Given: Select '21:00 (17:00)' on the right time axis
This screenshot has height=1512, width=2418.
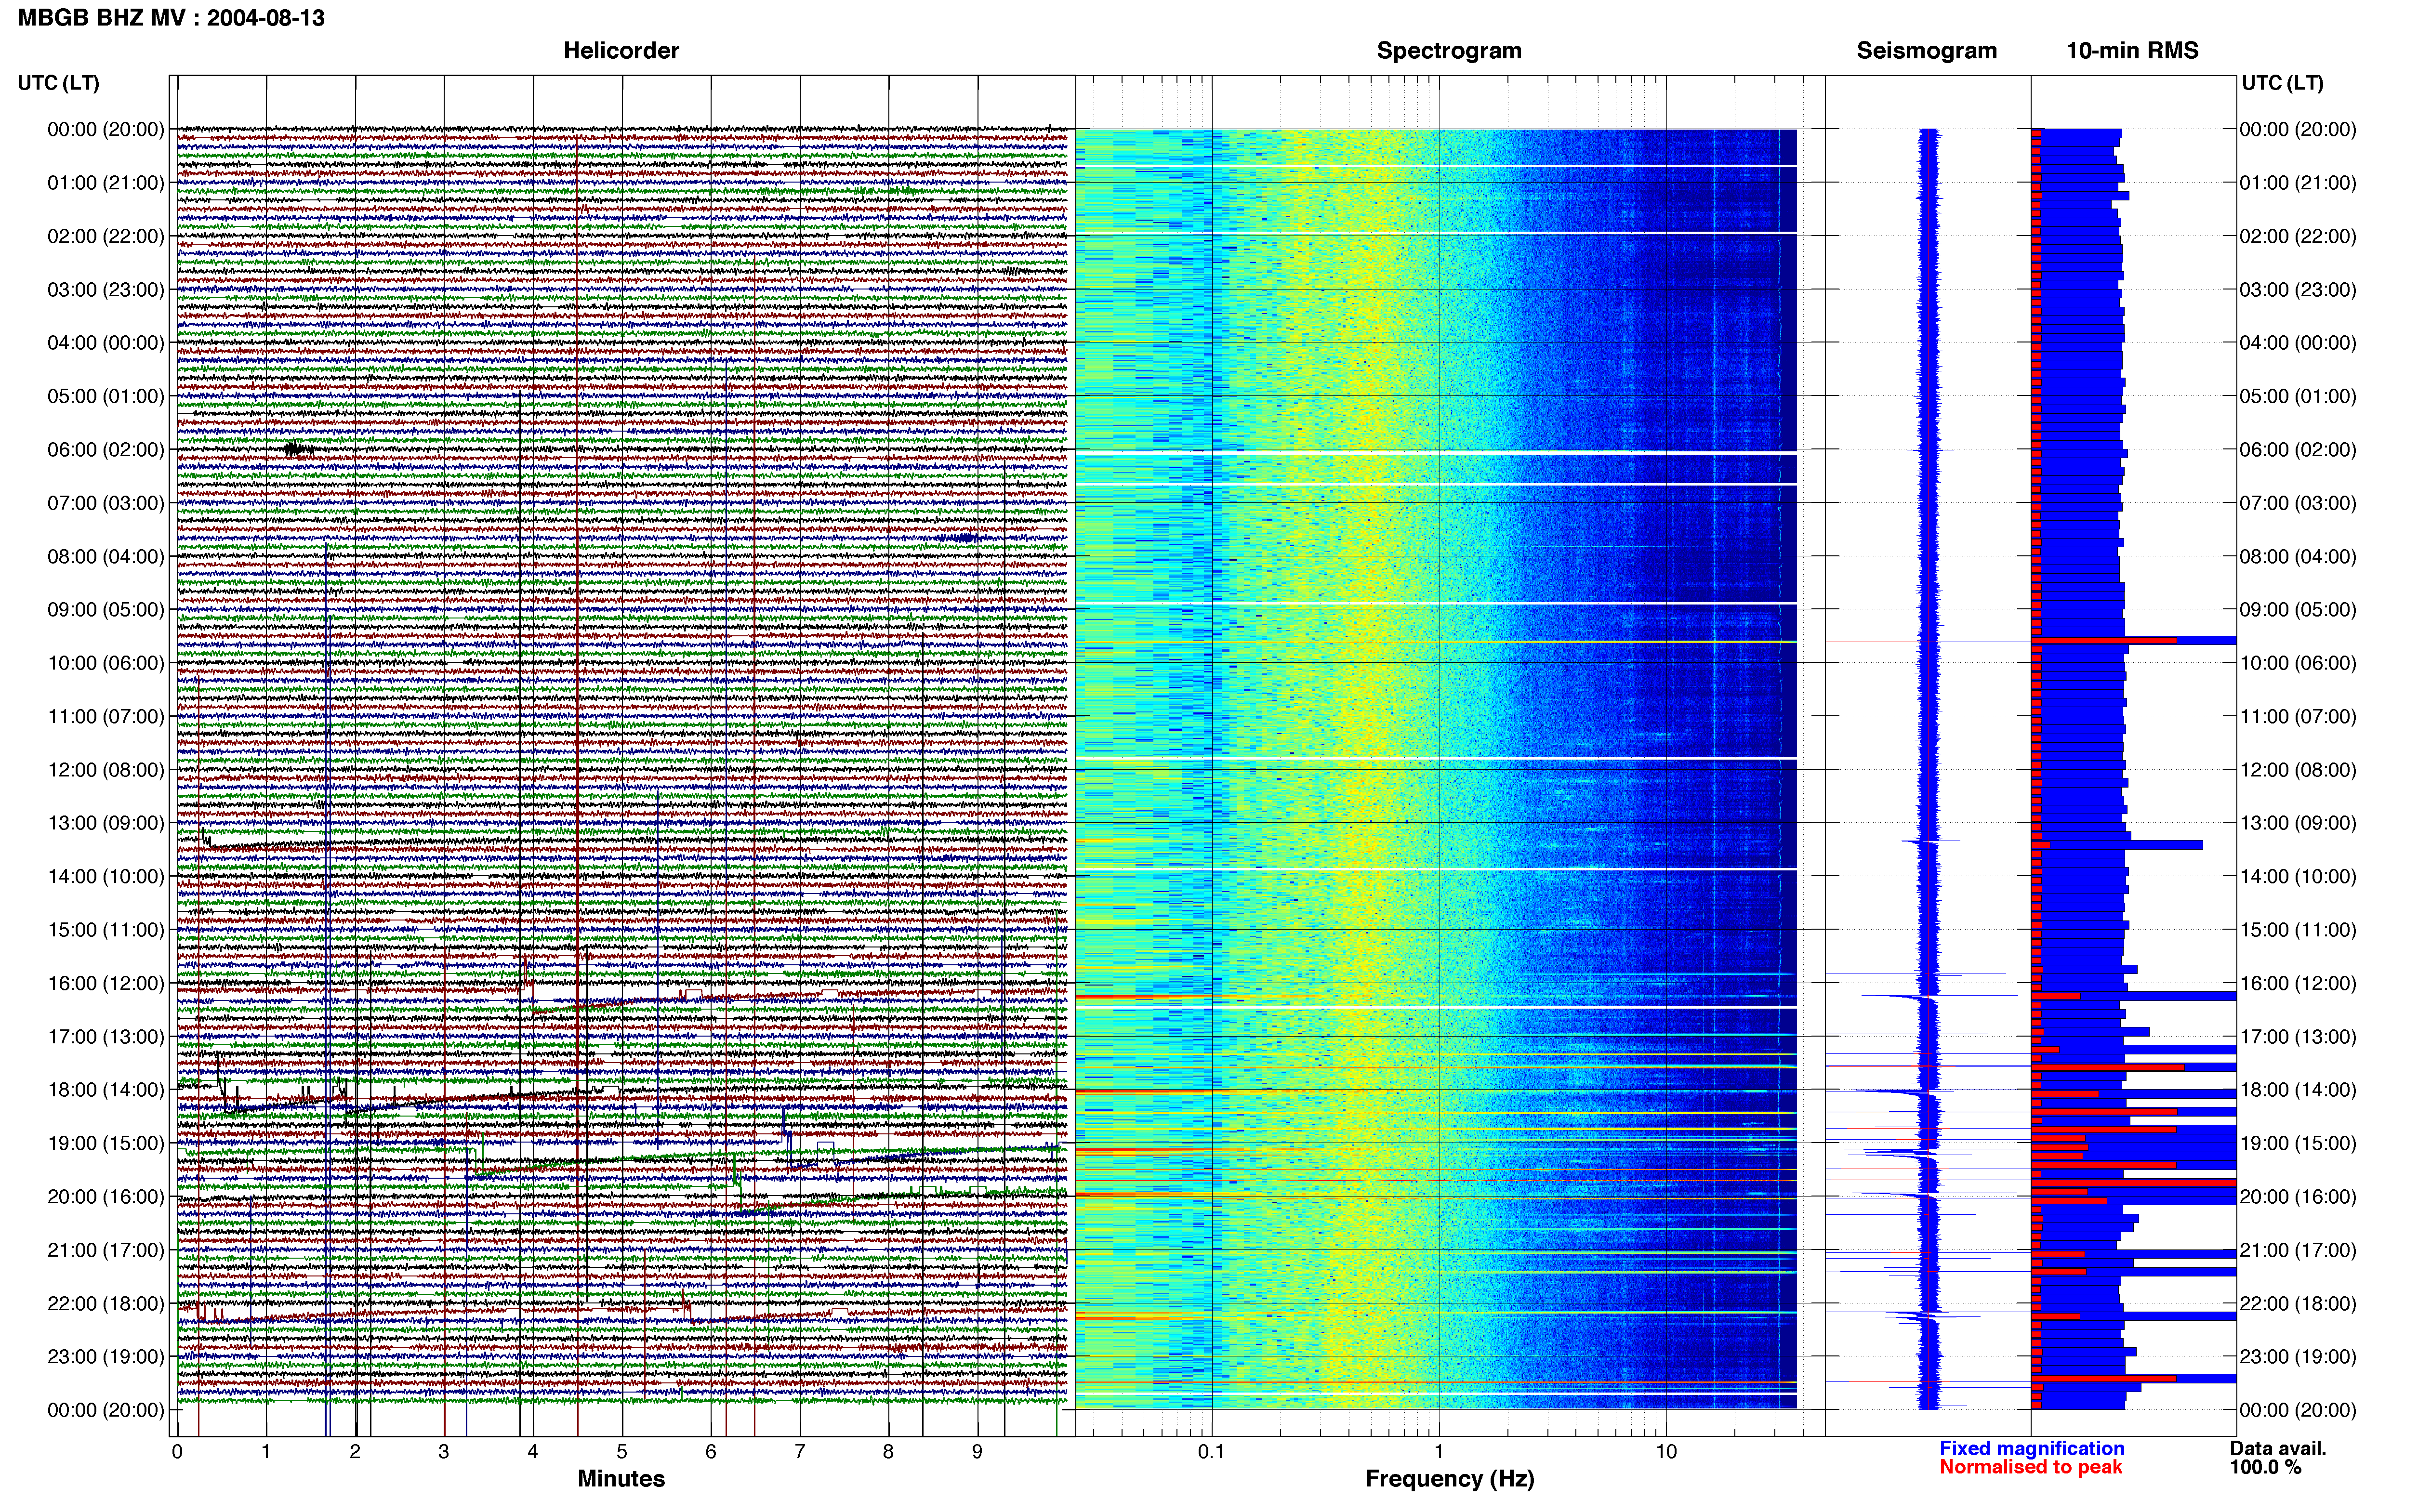Looking at the screenshot, I should 2298,1250.
